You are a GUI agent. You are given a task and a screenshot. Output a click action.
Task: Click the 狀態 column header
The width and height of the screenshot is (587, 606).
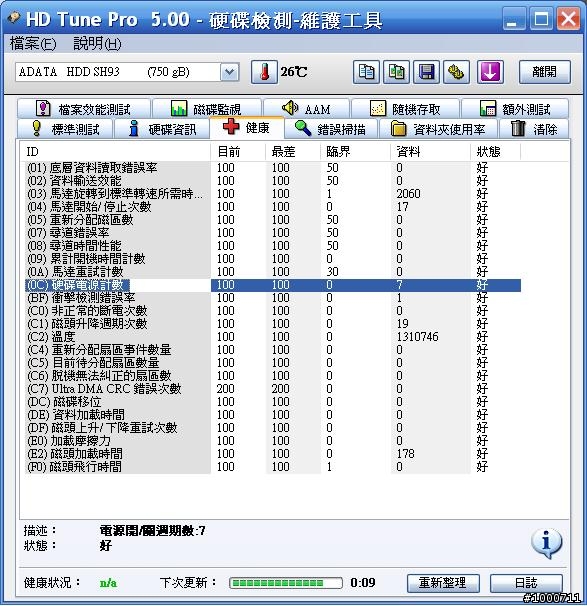pos(496,152)
